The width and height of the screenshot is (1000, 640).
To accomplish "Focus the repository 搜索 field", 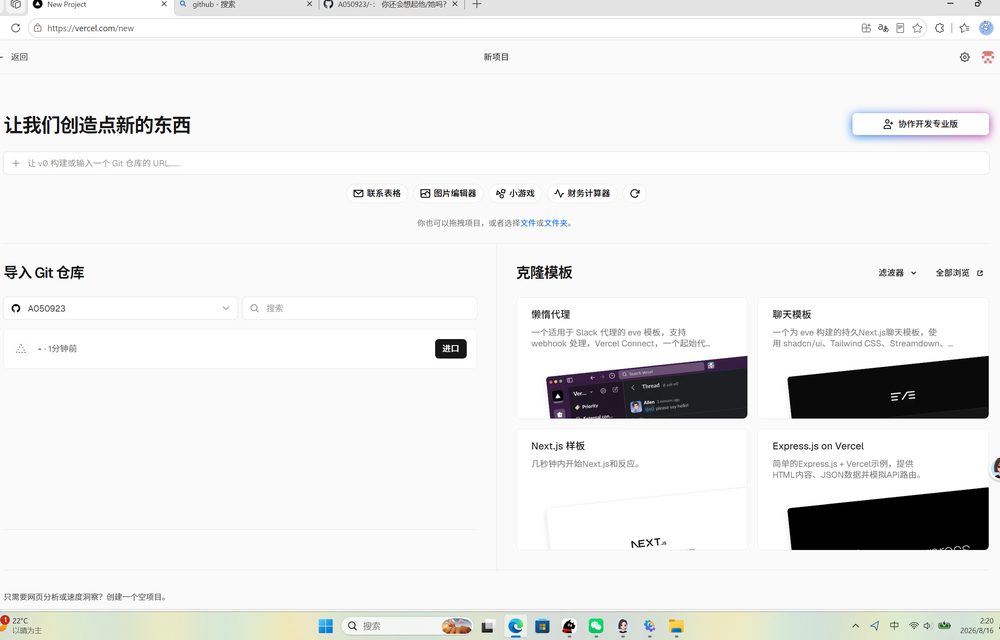I will [x=360, y=309].
